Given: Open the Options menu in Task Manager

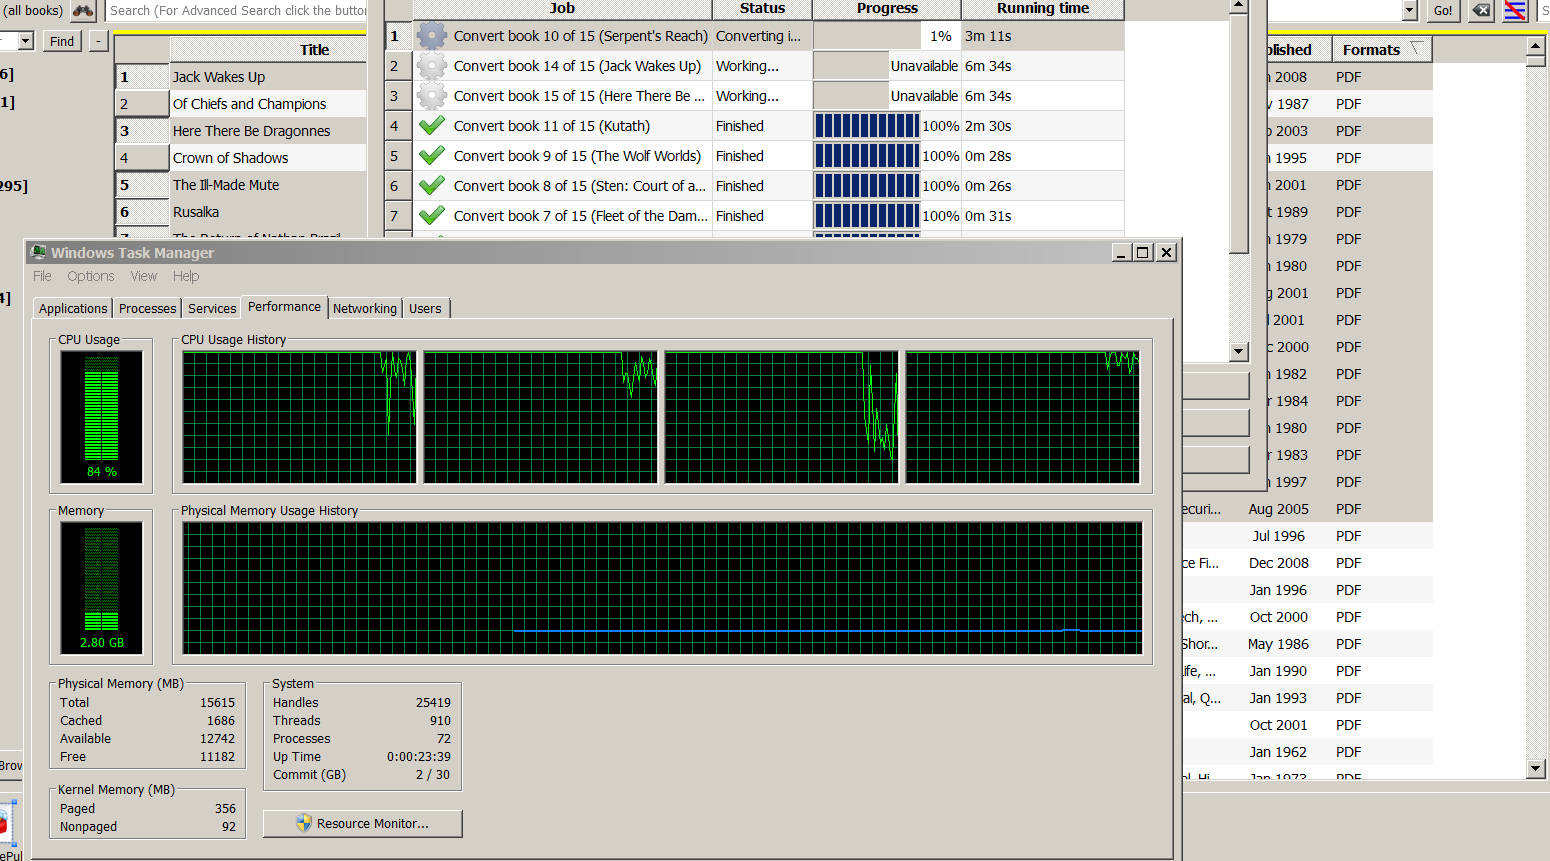Looking at the screenshot, I should (x=91, y=276).
